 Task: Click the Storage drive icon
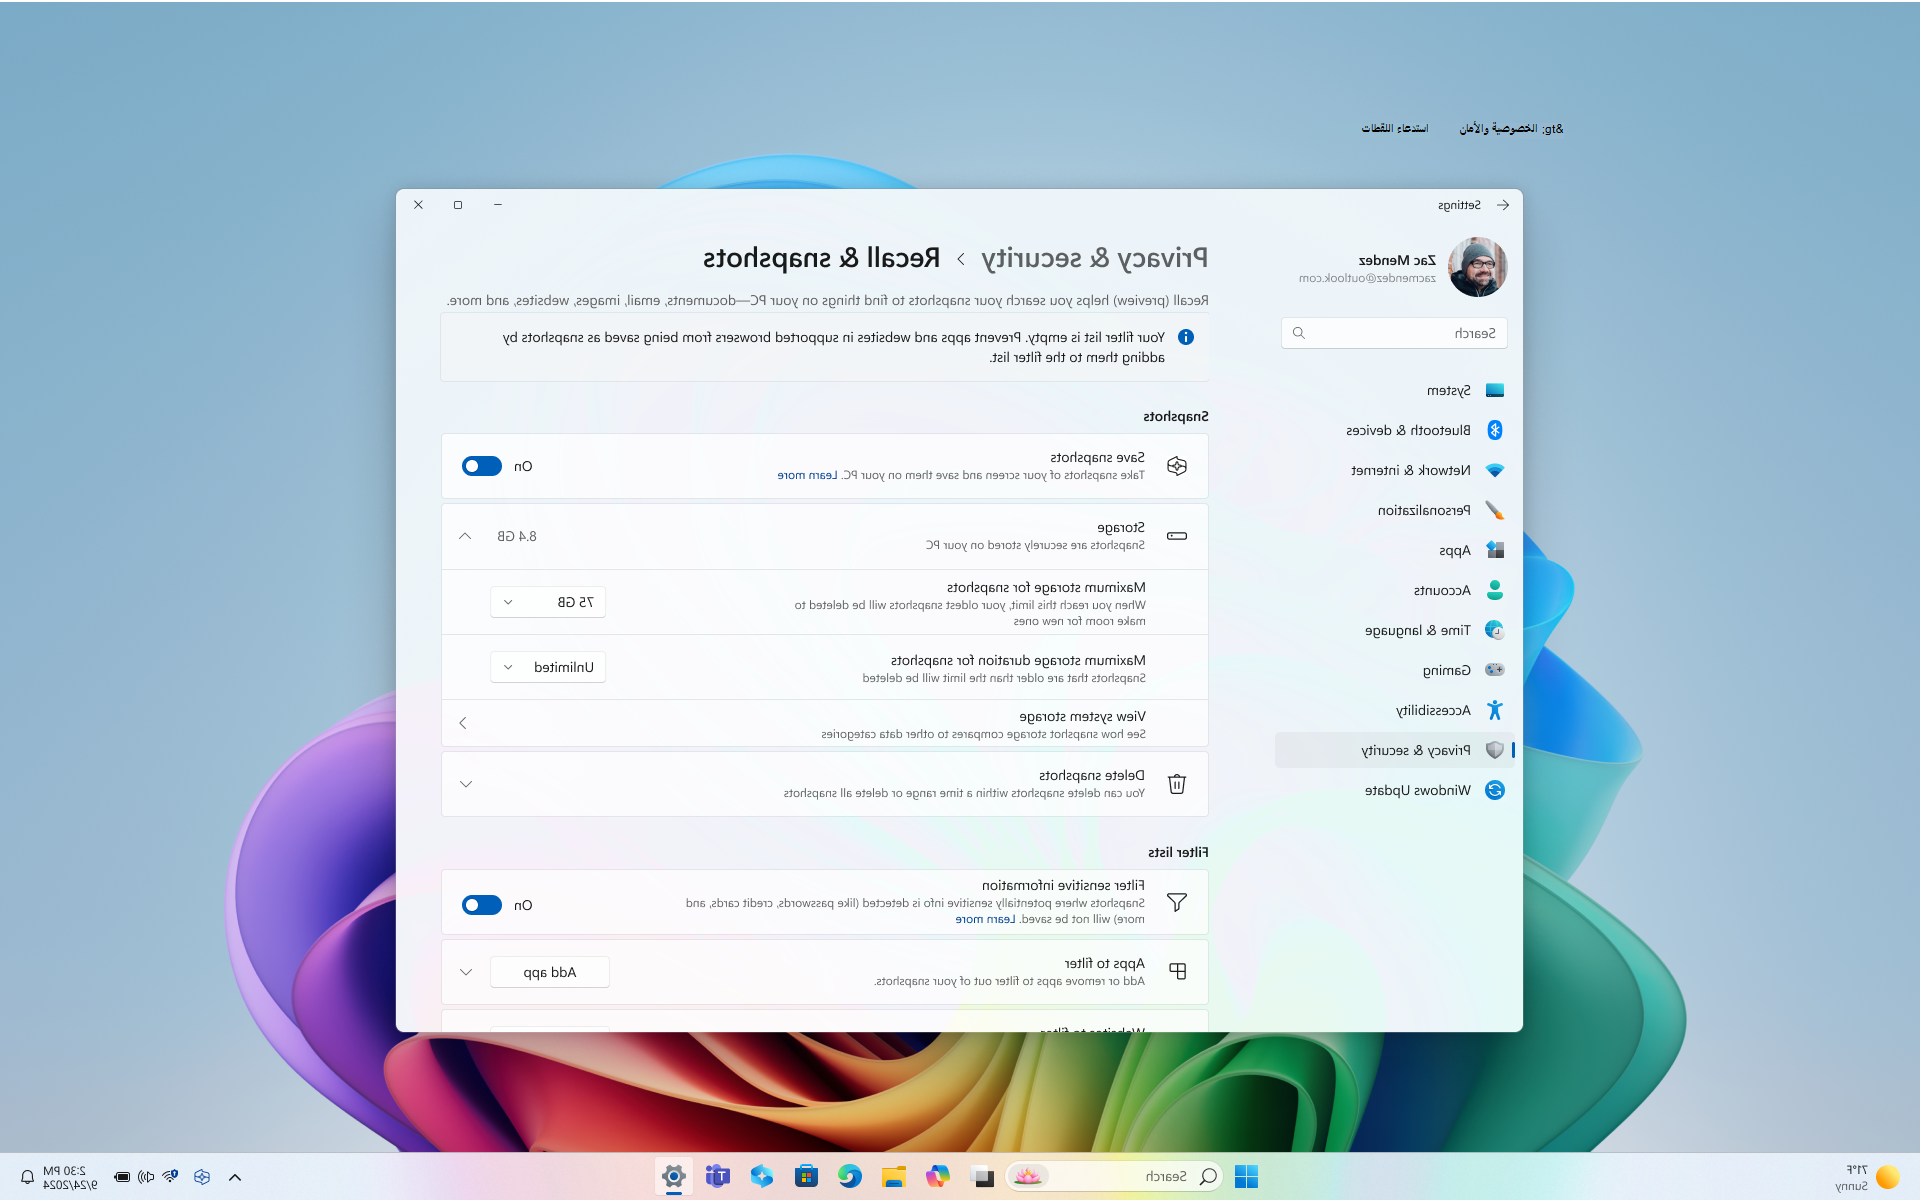(x=1177, y=536)
